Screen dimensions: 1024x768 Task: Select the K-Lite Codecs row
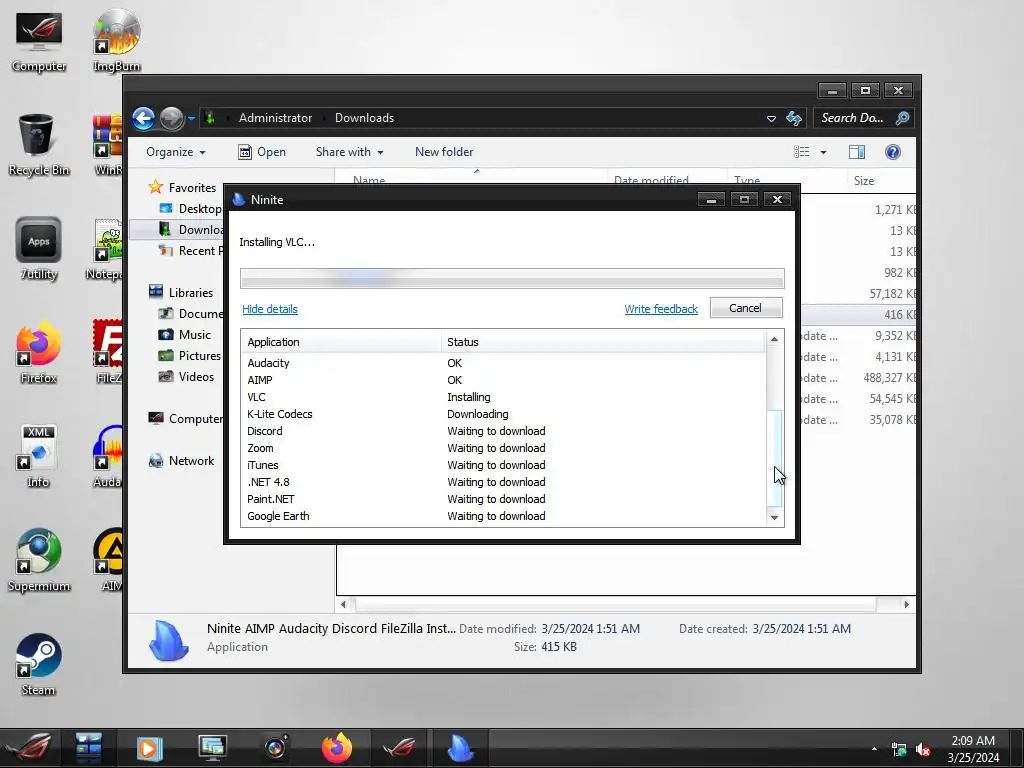tap(503, 414)
